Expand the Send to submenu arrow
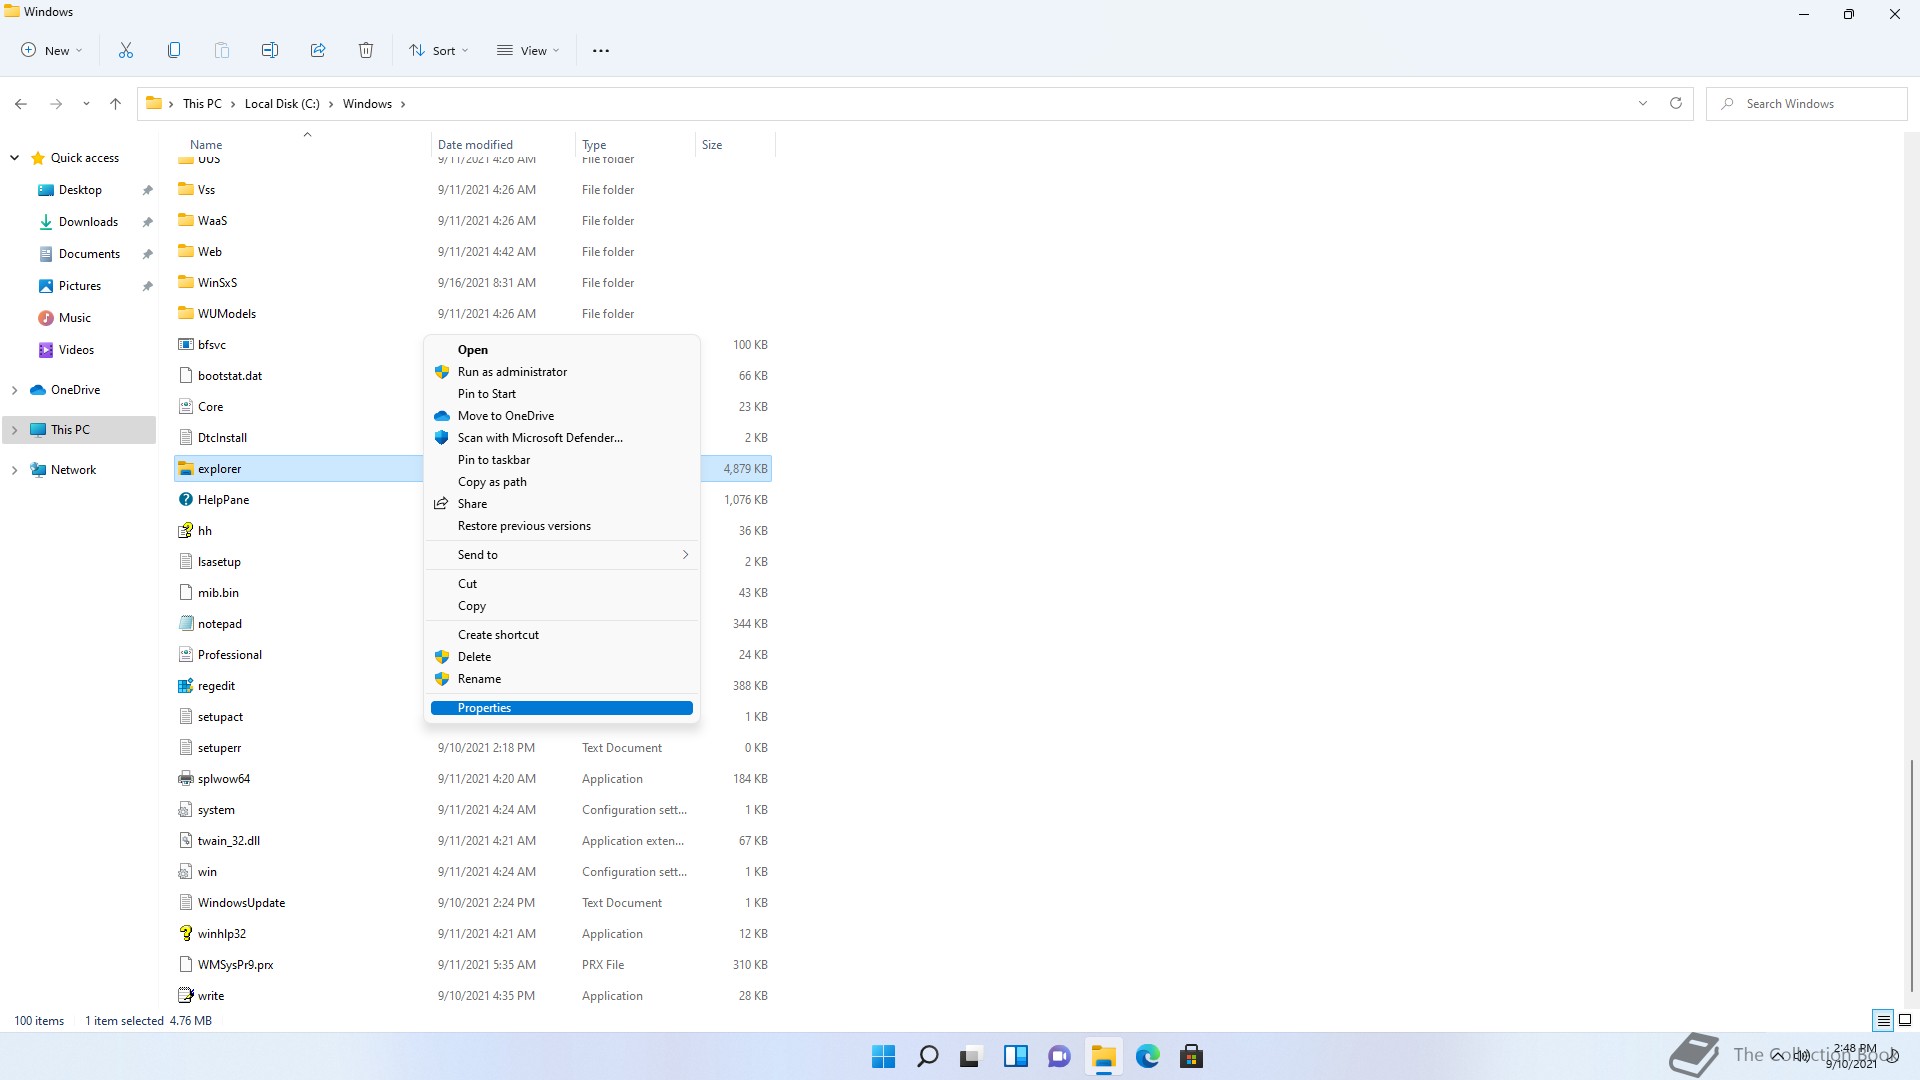Screen dimensions: 1920x1080 click(685, 555)
